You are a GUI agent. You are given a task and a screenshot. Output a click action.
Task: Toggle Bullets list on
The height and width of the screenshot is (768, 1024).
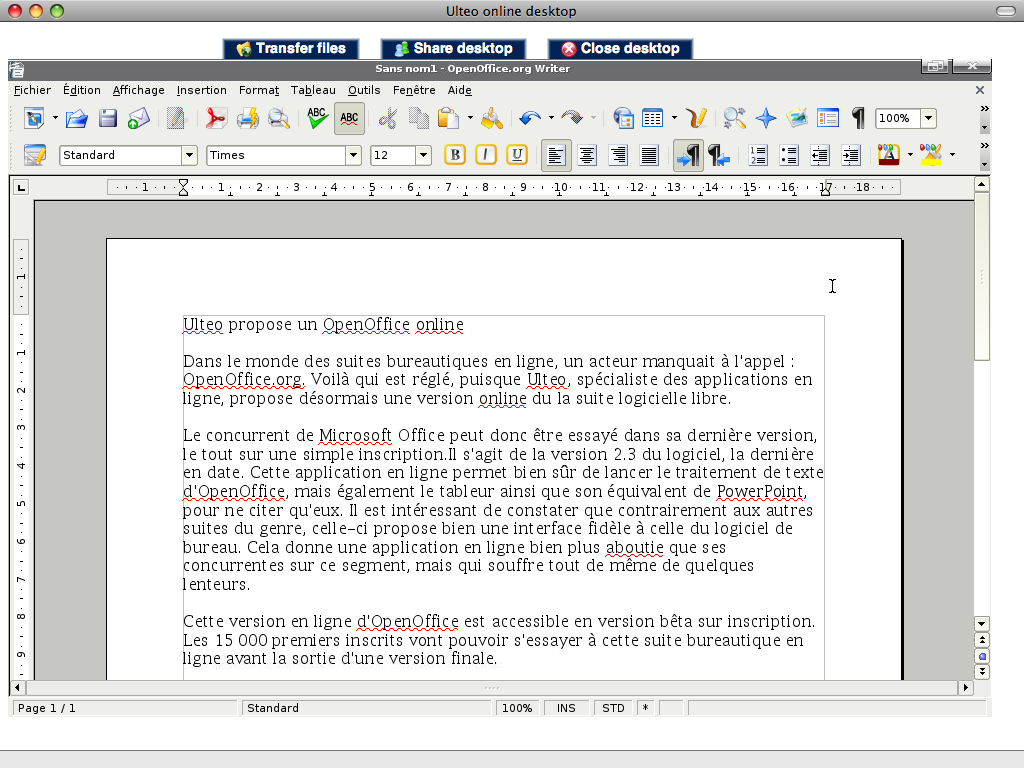789,155
